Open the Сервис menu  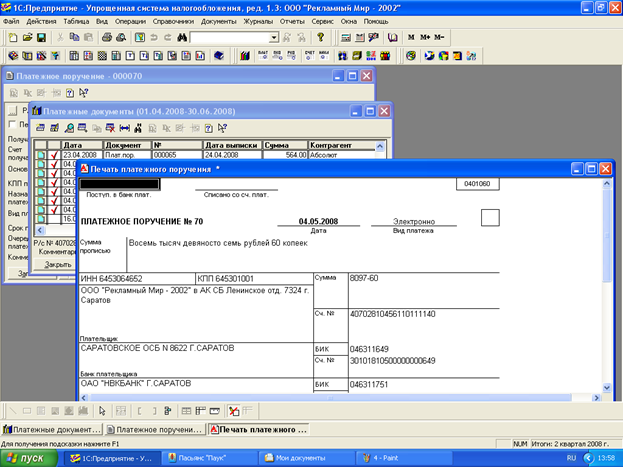coord(323,21)
